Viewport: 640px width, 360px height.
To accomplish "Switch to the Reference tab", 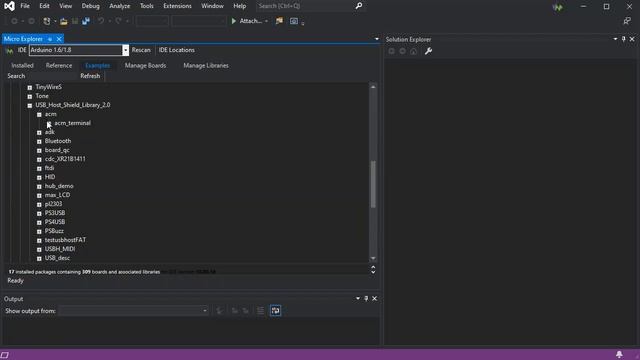I will (59, 65).
